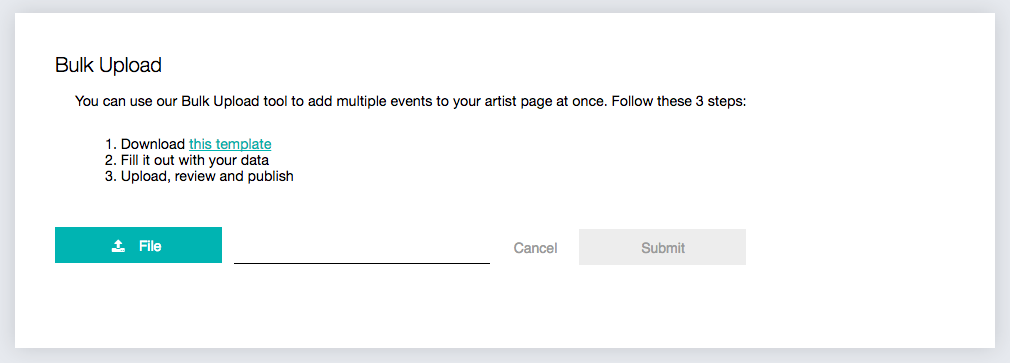This screenshot has width=1010, height=363.
Task: Click the grey page background outside the card
Action: coord(505,355)
